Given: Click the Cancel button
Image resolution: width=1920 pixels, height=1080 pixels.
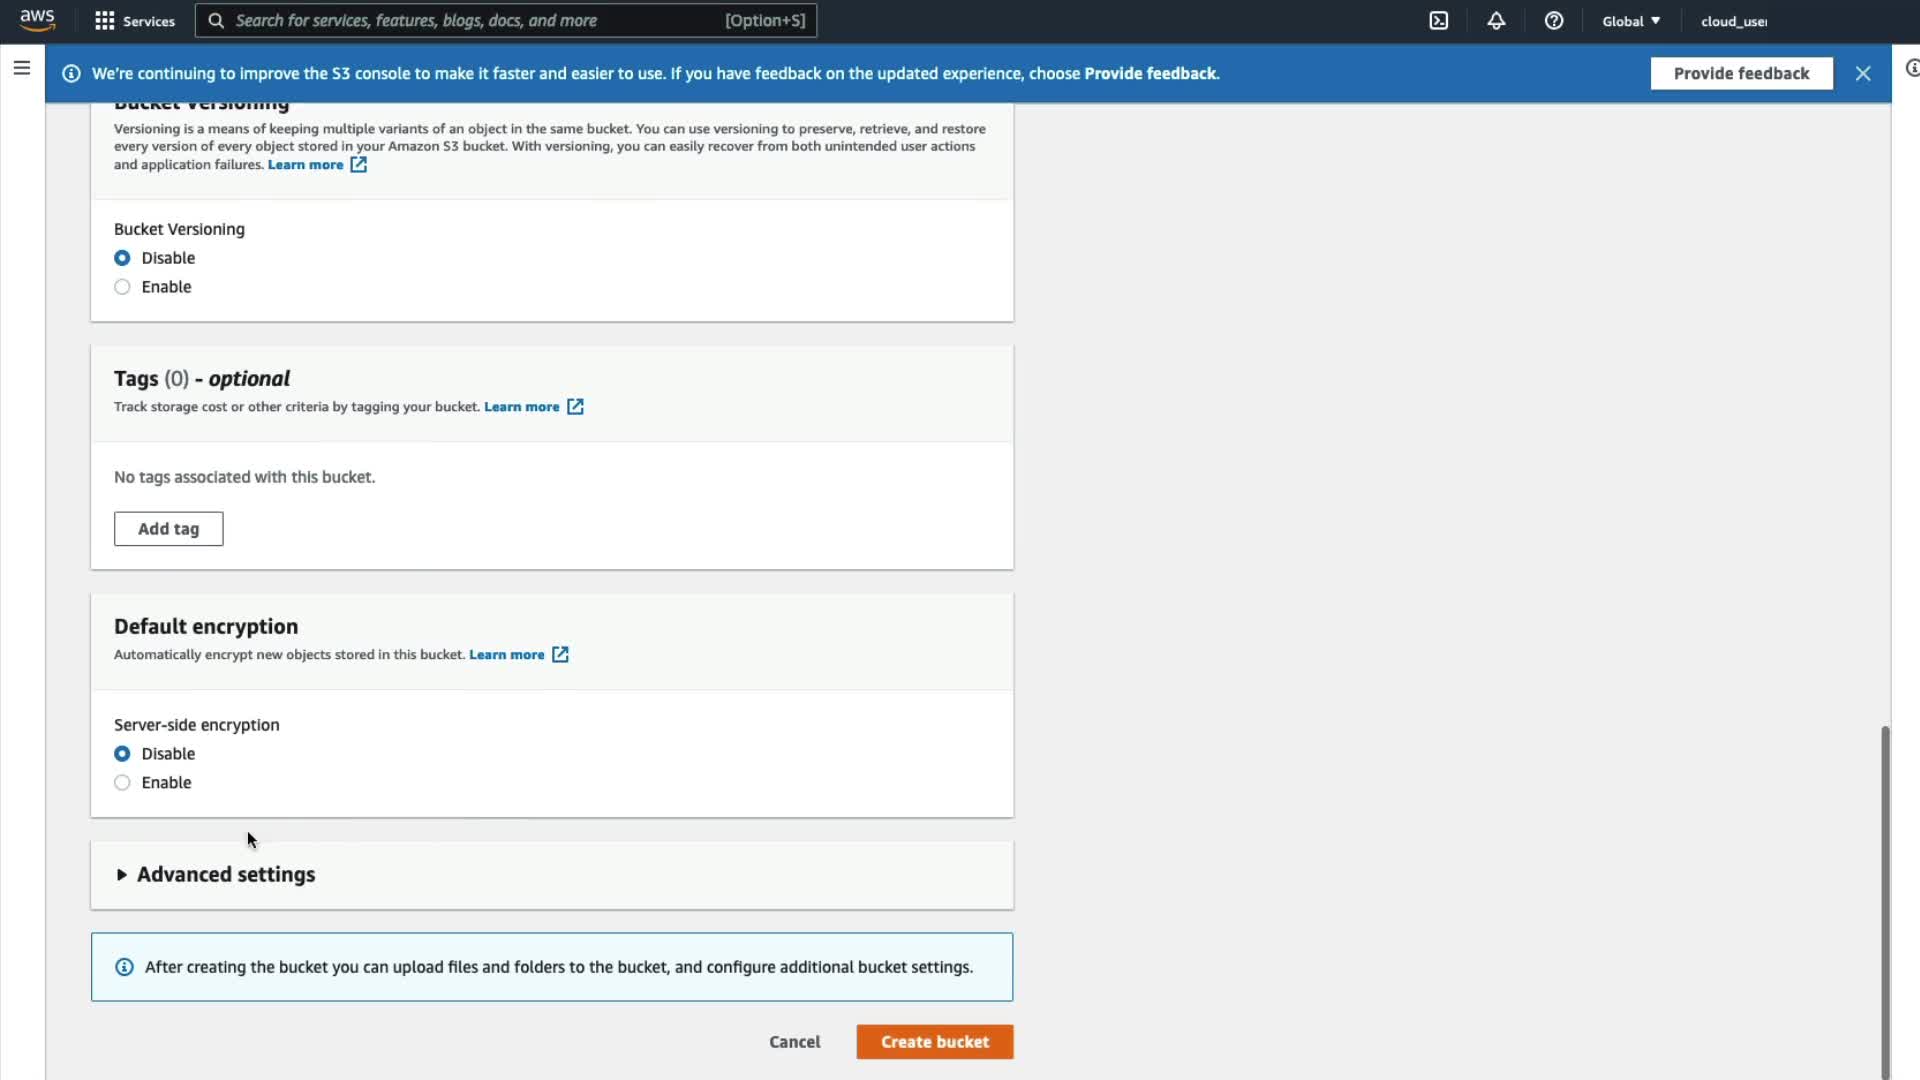Looking at the screenshot, I should [794, 1042].
